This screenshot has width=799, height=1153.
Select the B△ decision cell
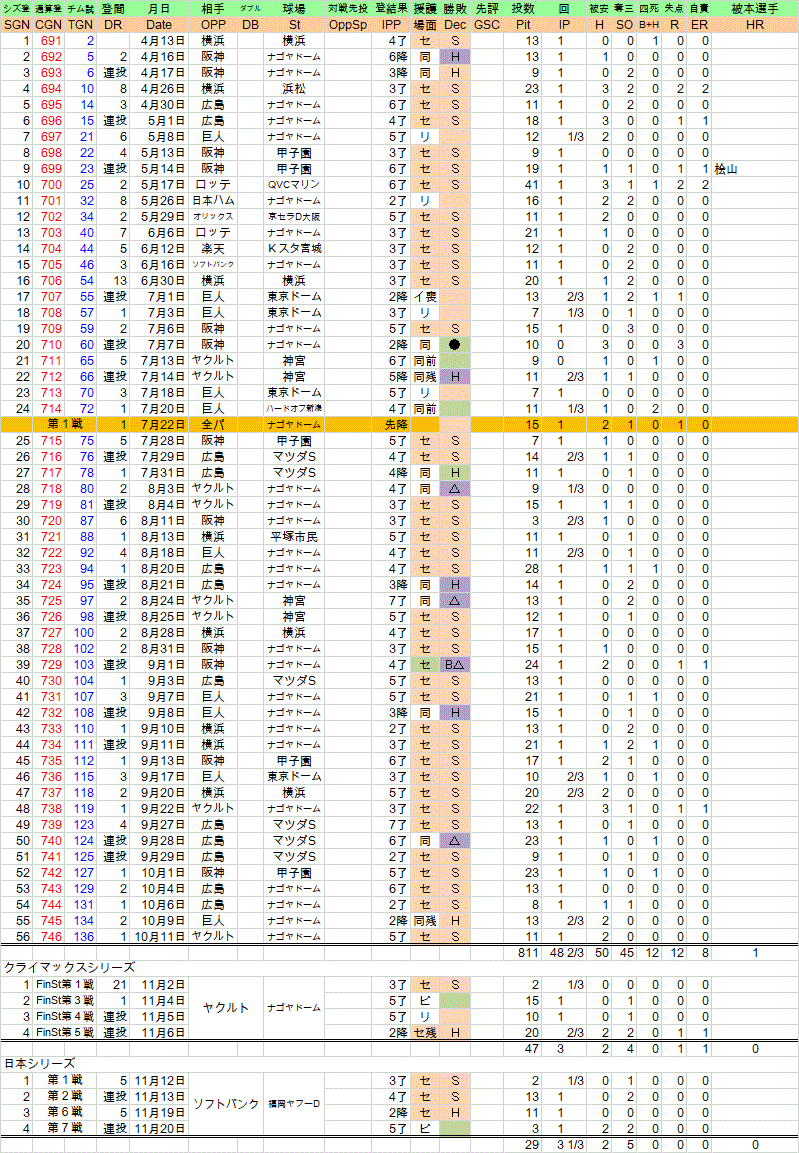[455, 665]
